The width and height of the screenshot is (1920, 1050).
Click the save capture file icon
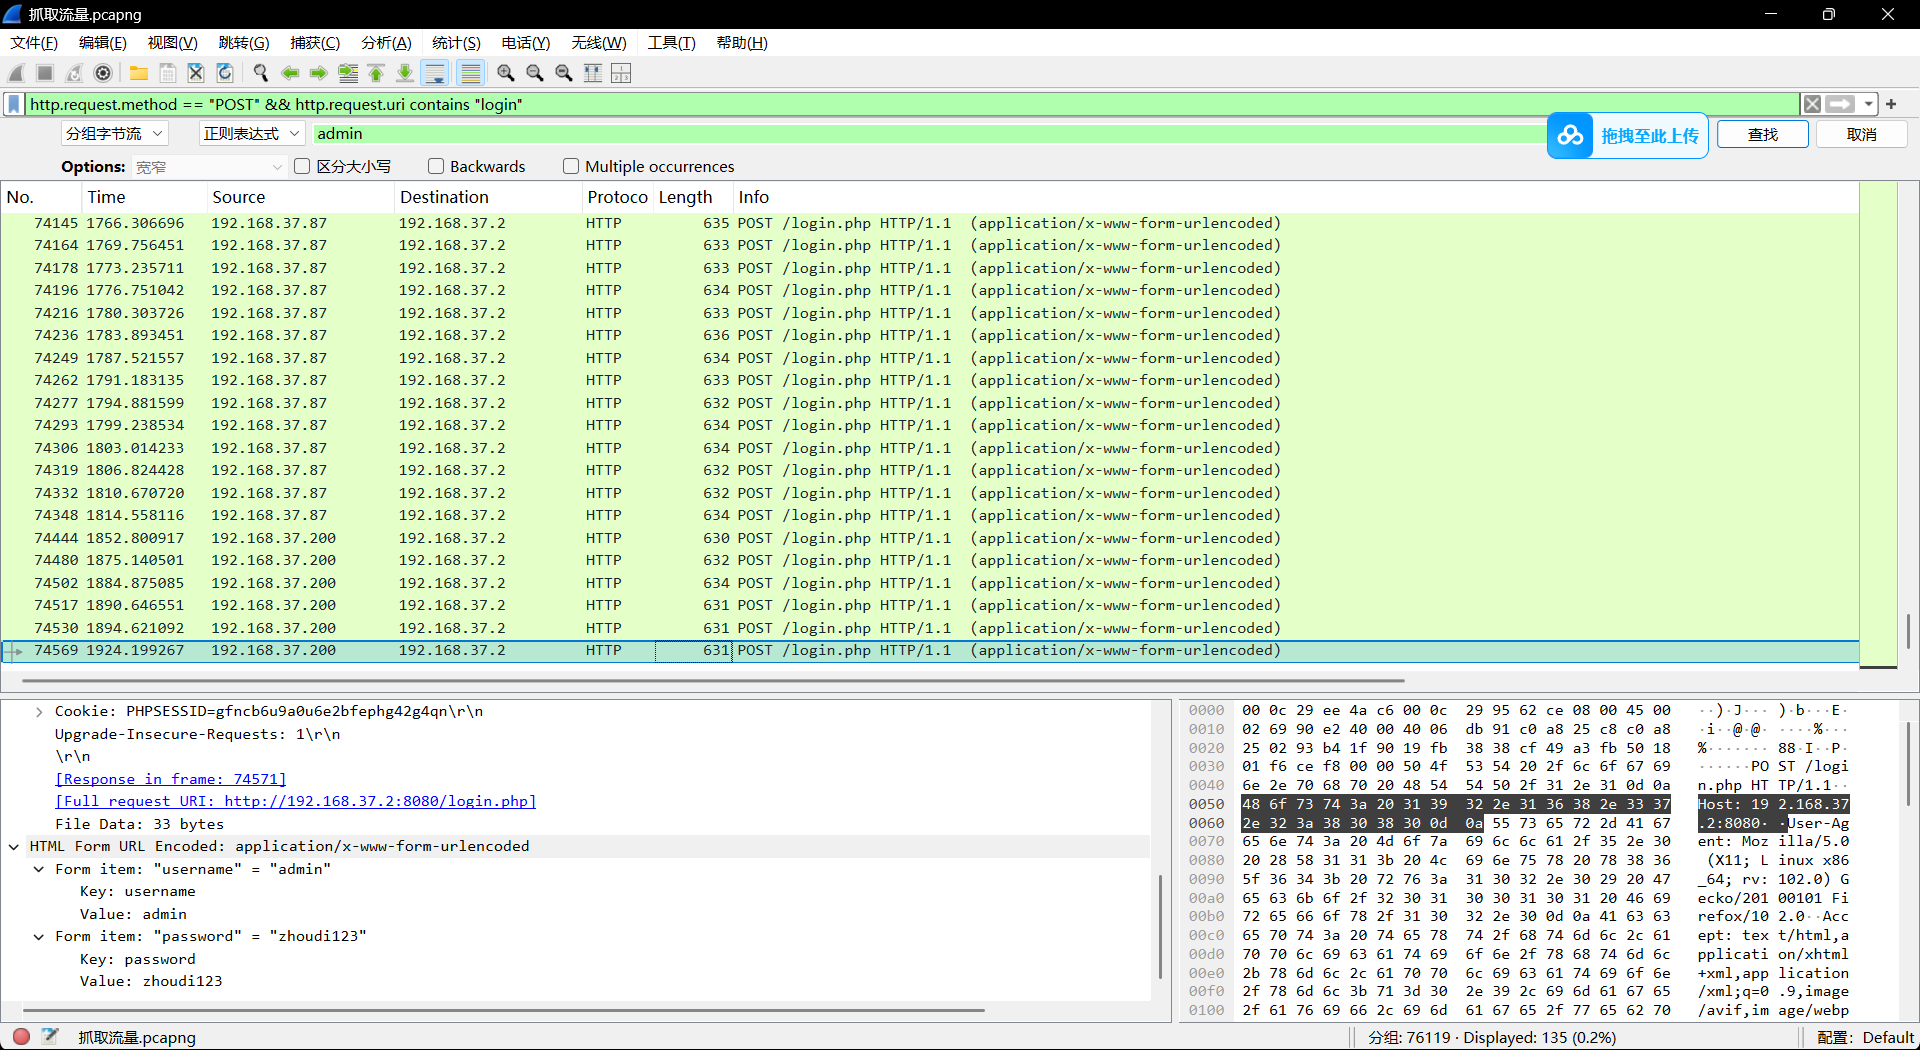(x=168, y=73)
